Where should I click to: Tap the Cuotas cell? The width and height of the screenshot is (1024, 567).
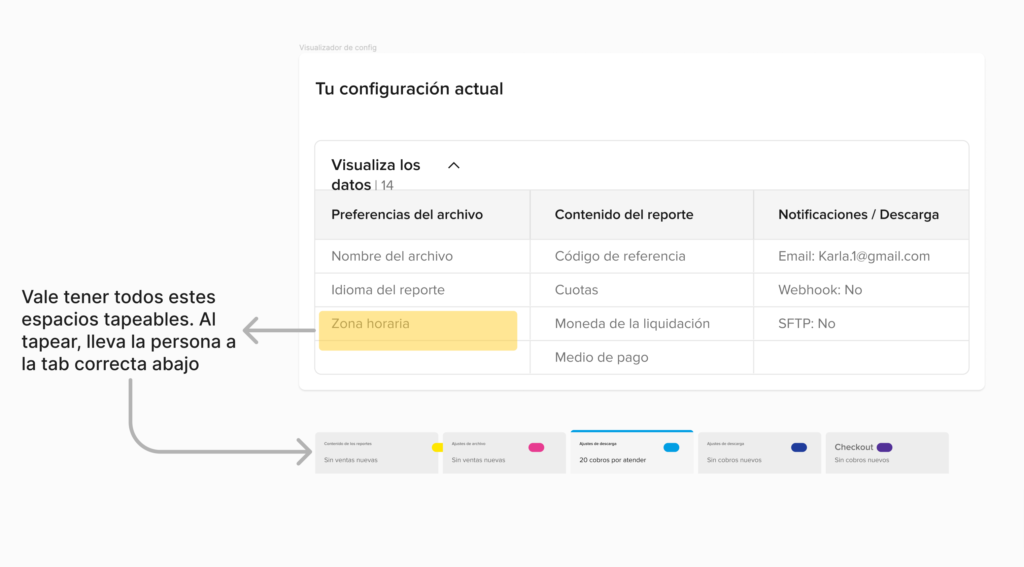tap(577, 290)
